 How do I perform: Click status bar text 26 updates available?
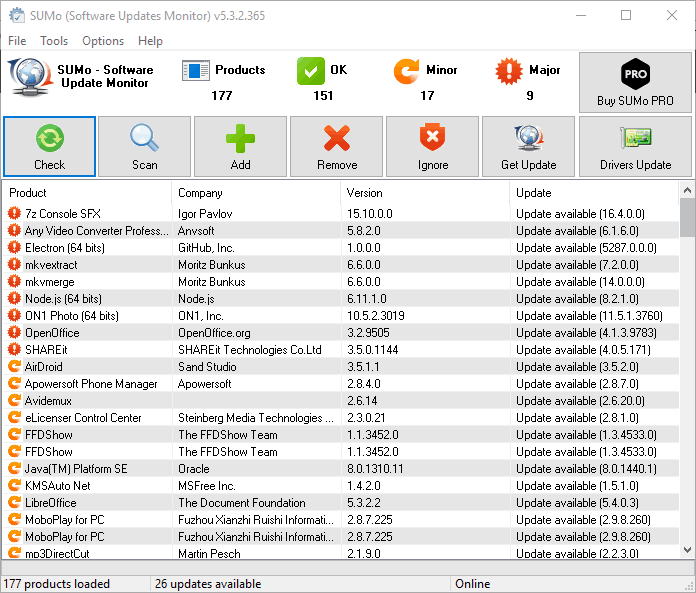208,583
